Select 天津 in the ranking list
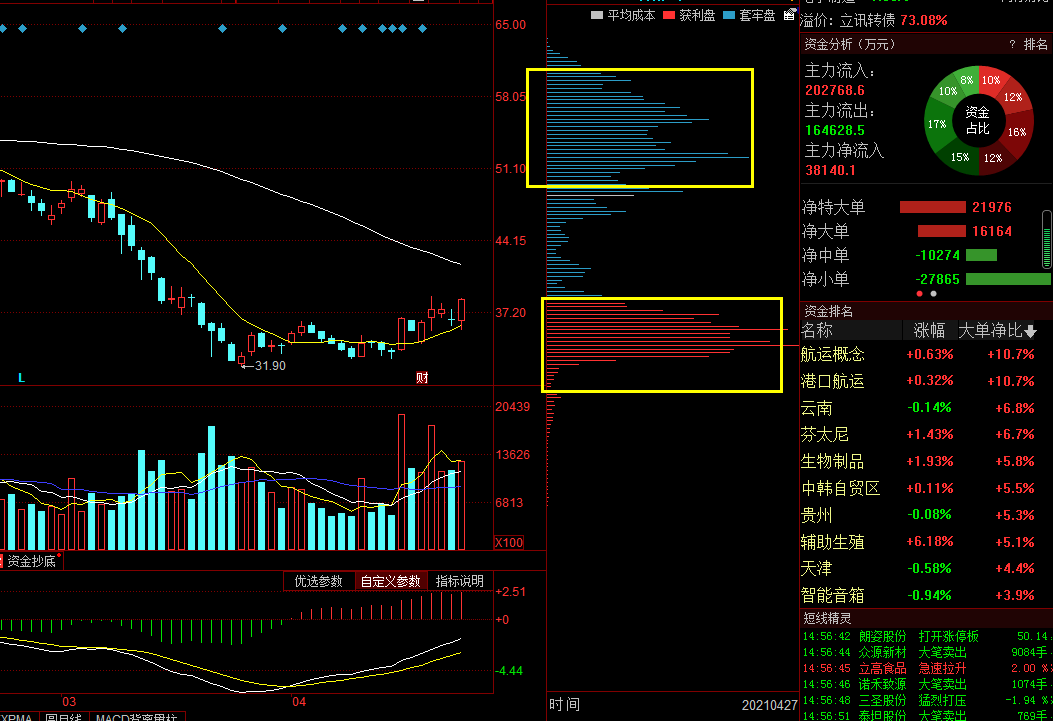This screenshot has height=721, width=1053. (926, 569)
